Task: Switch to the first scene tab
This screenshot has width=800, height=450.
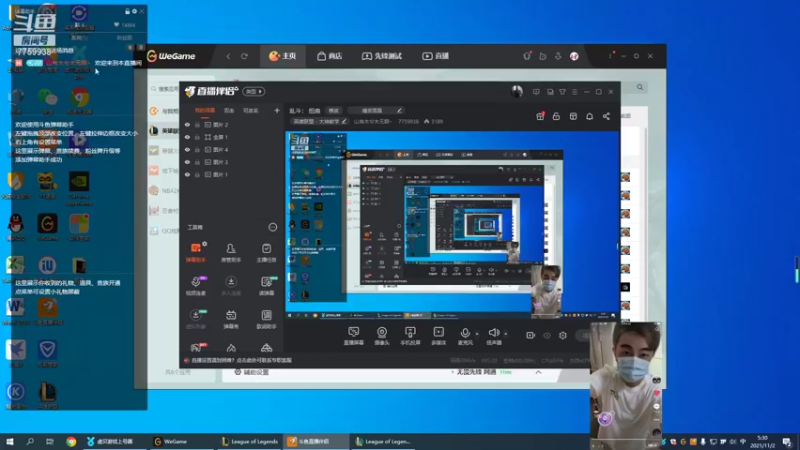Action: tap(205, 110)
